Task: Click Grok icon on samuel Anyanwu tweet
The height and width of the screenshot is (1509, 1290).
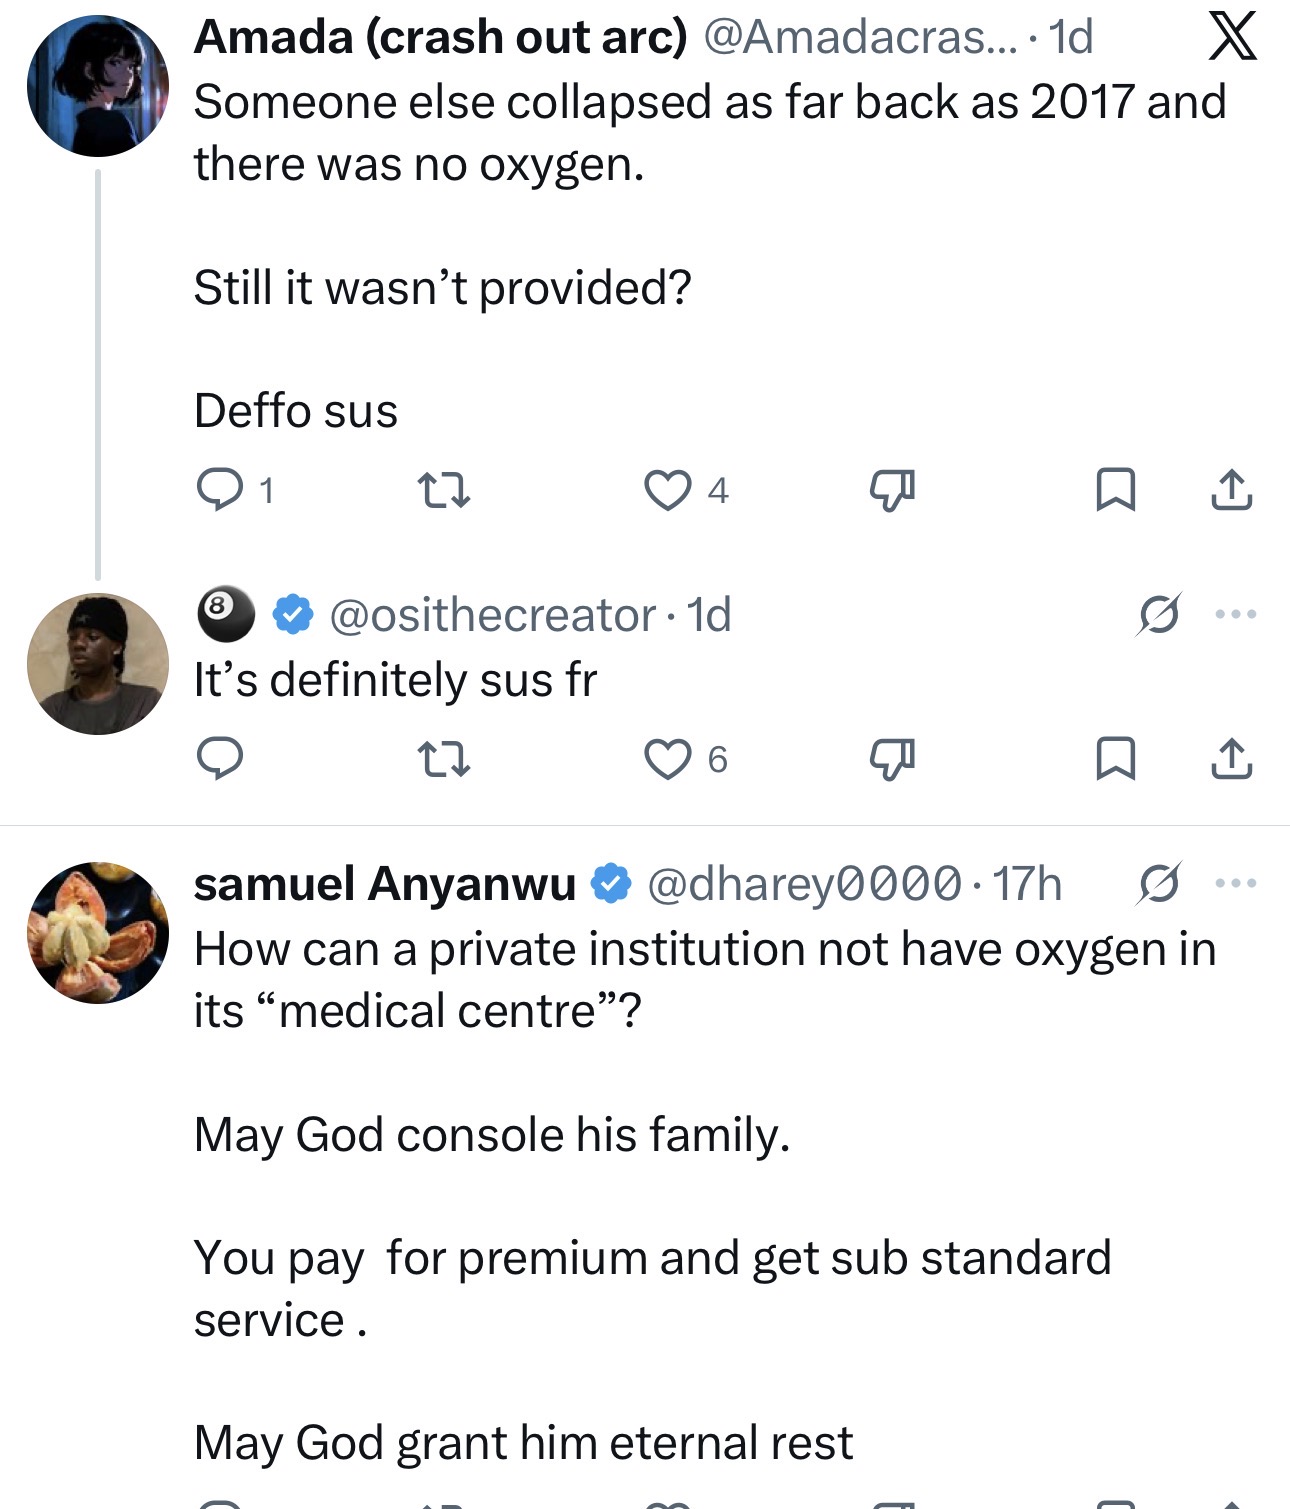Action: click(1158, 883)
